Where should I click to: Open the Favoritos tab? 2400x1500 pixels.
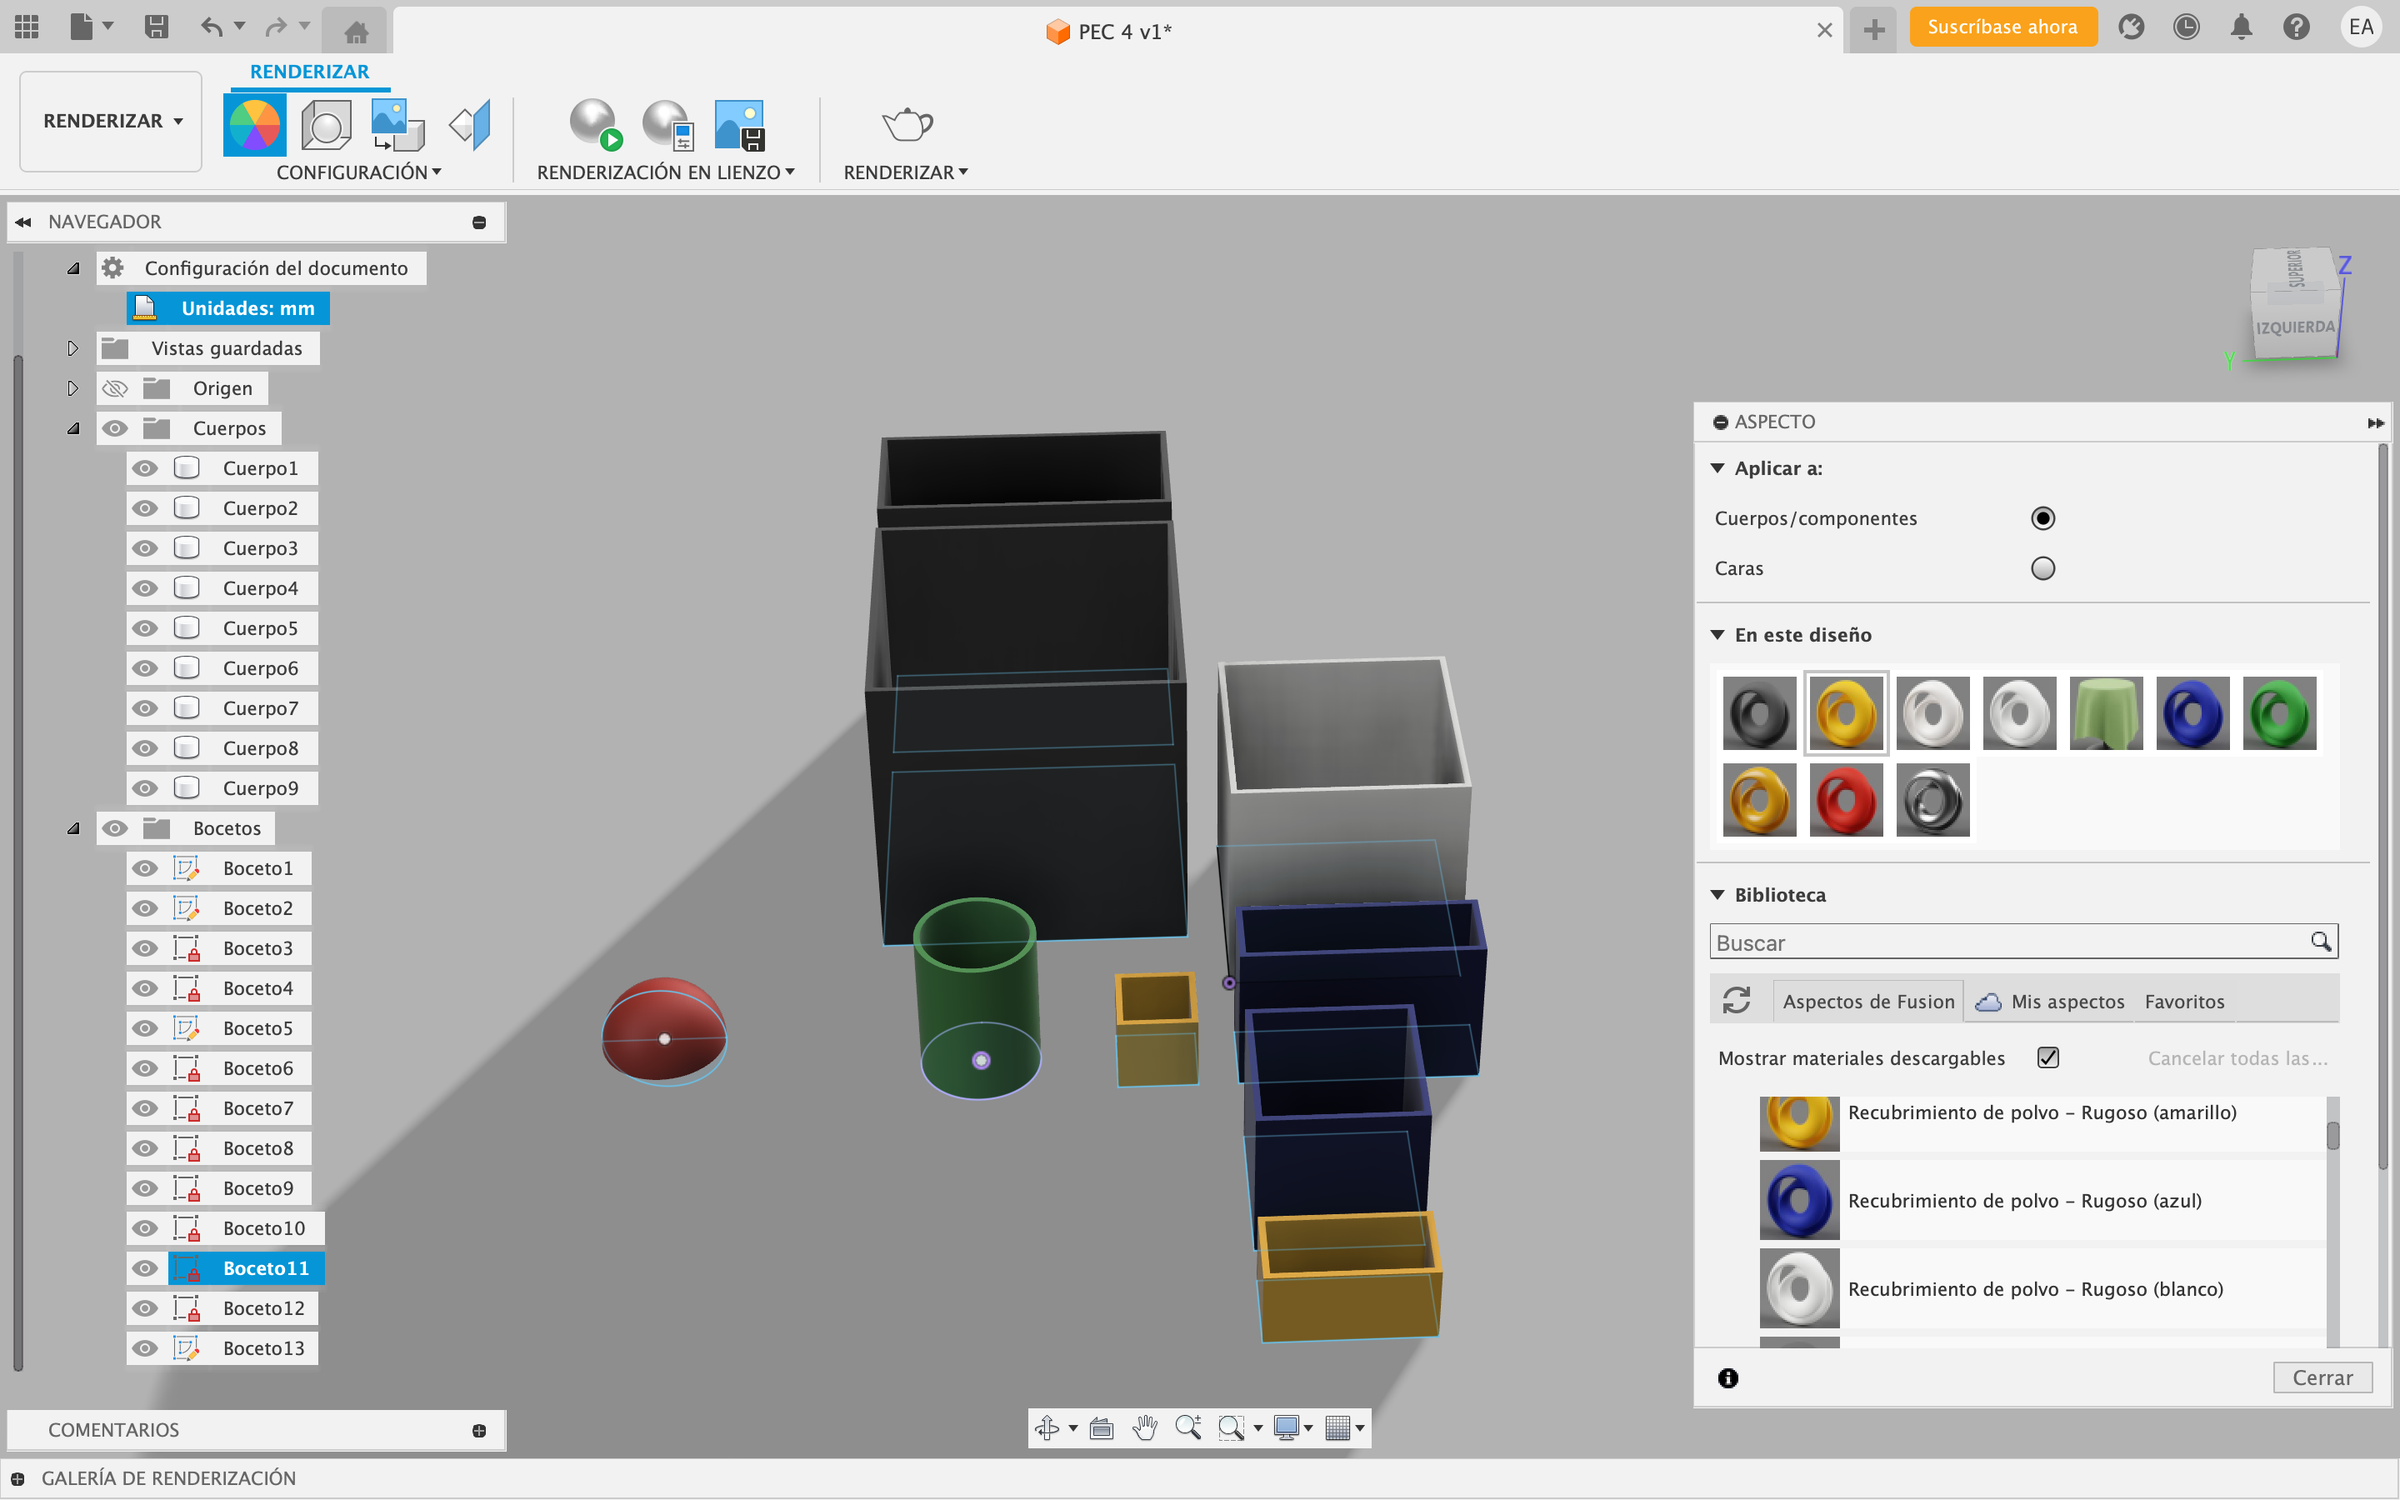[x=2184, y=1001]
